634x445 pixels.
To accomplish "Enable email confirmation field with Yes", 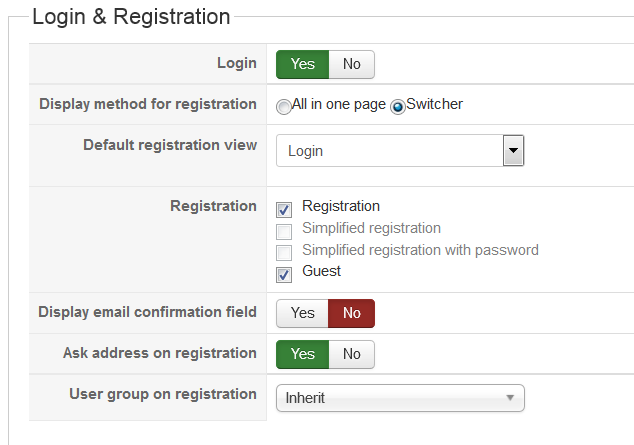I will 302,313.
